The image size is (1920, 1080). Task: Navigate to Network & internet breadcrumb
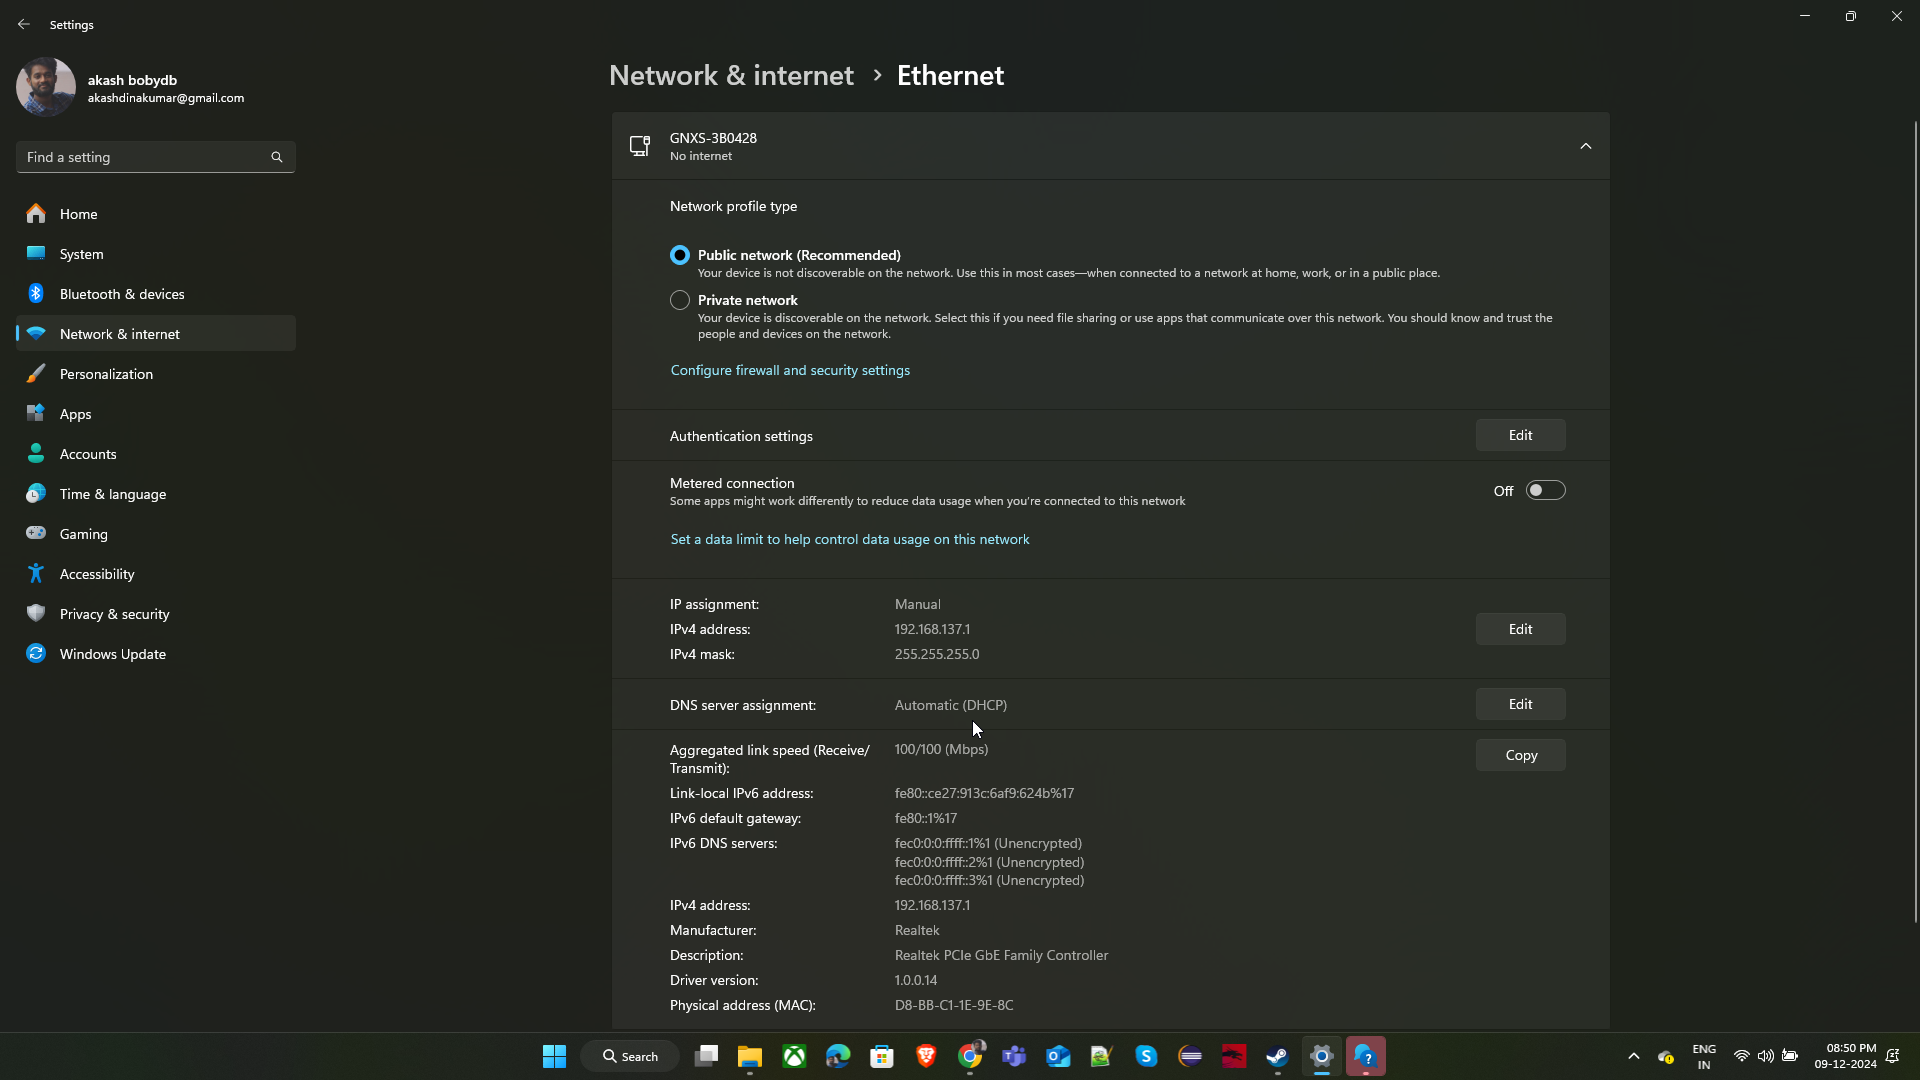coord(731,75)
